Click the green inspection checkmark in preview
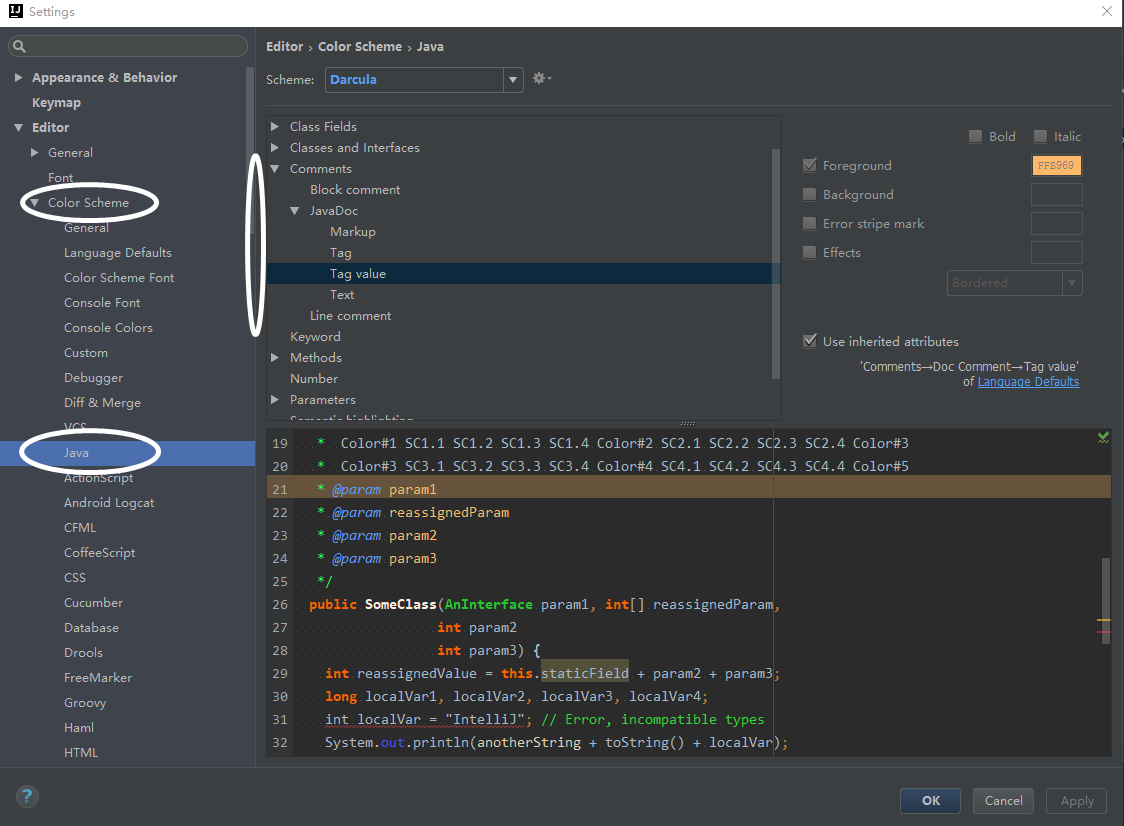This screenshot has height=826, width=1124. tap(1103, 437)
